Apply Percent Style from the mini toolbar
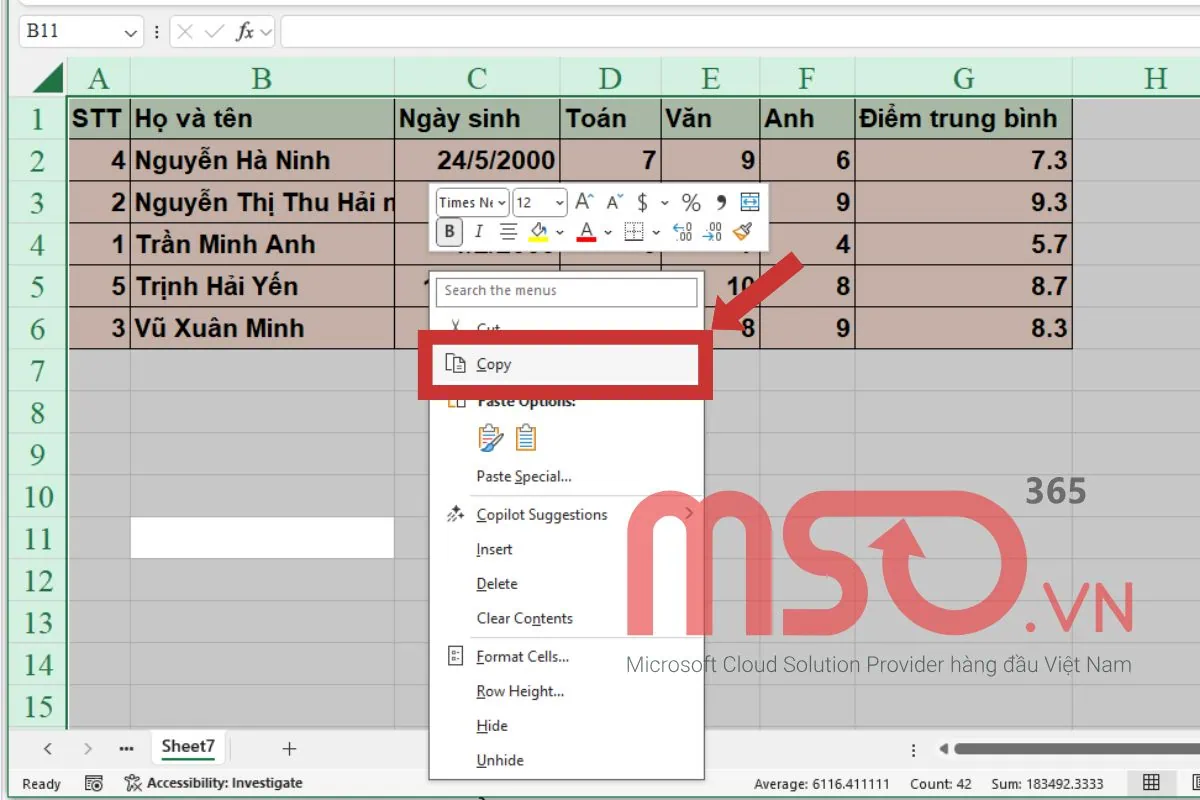Image resolution: width=1200 pixels, height=800 pixels. point(692,202)
